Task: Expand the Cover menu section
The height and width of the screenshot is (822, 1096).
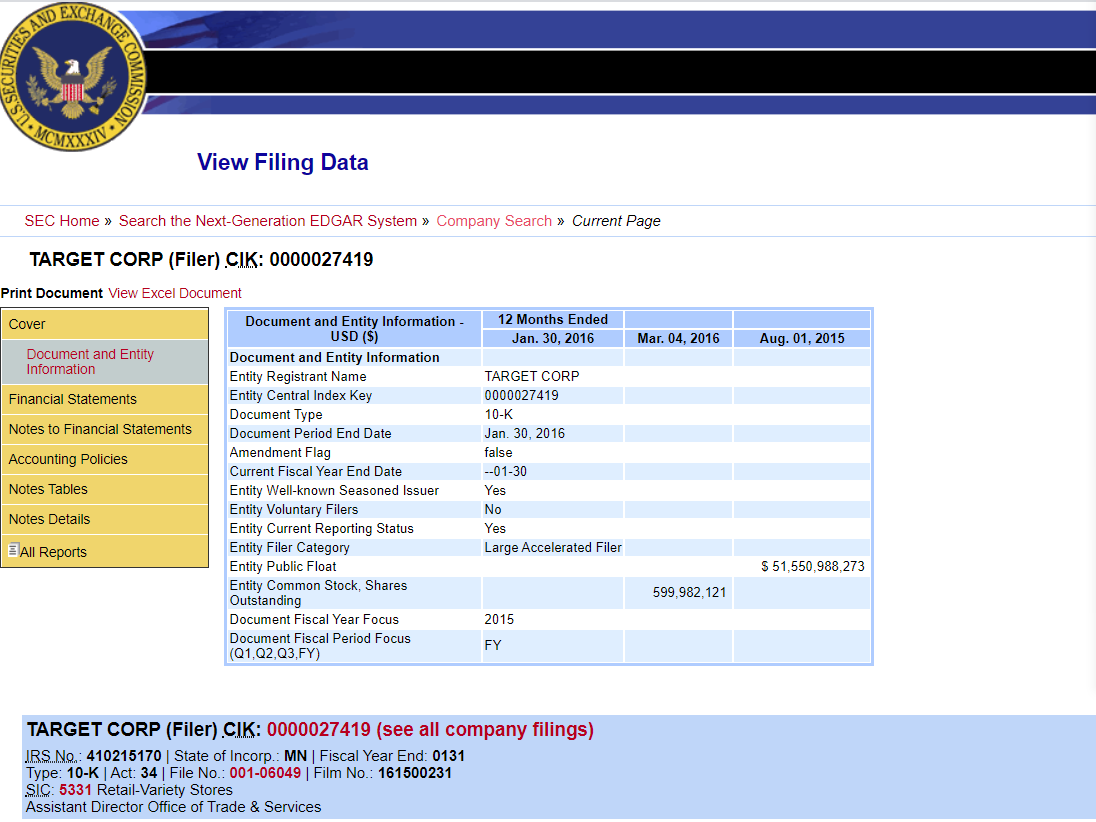Action: 105,324
